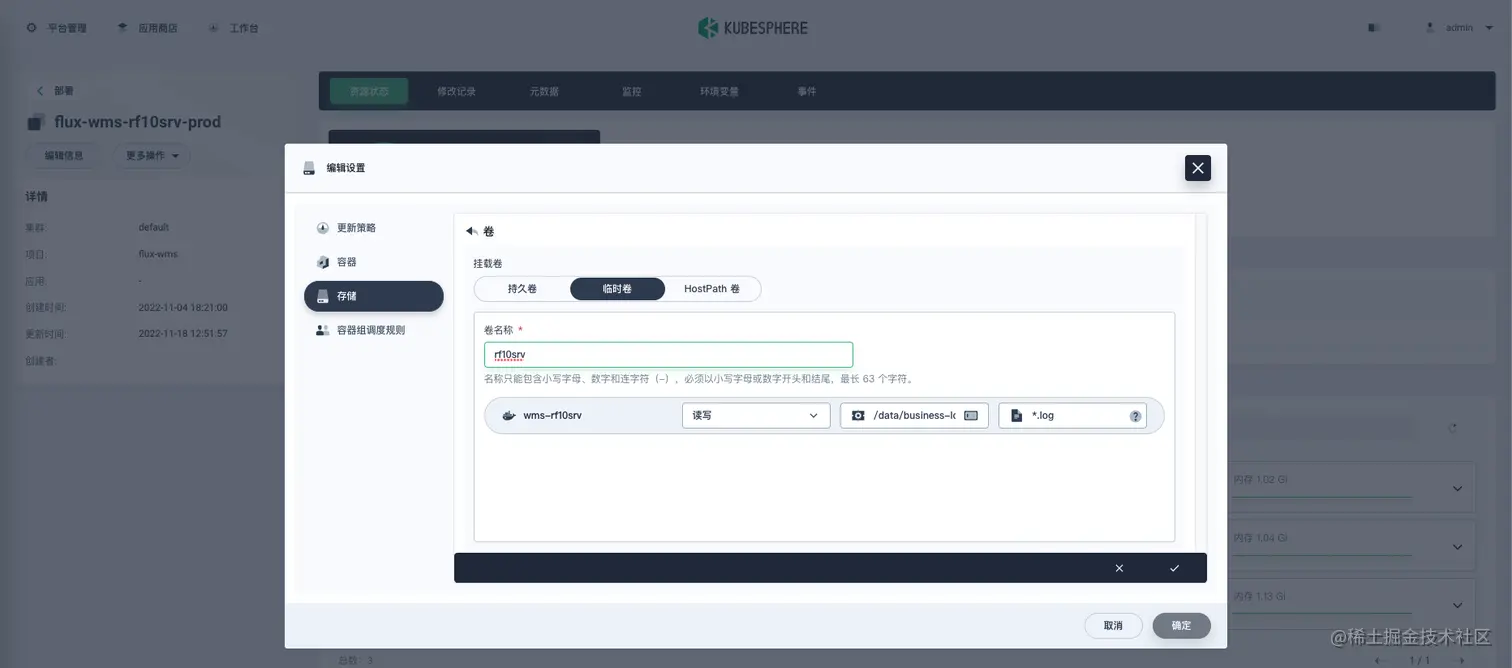Viewport: 1512px width, 668px height.
Task: Click the /data/business mount path field
Action: coord(914,415)
